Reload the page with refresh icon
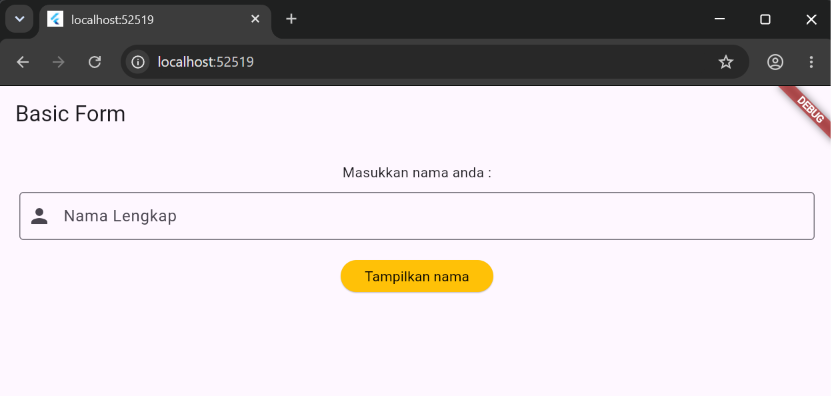831x396 pixels. point(94,62)
